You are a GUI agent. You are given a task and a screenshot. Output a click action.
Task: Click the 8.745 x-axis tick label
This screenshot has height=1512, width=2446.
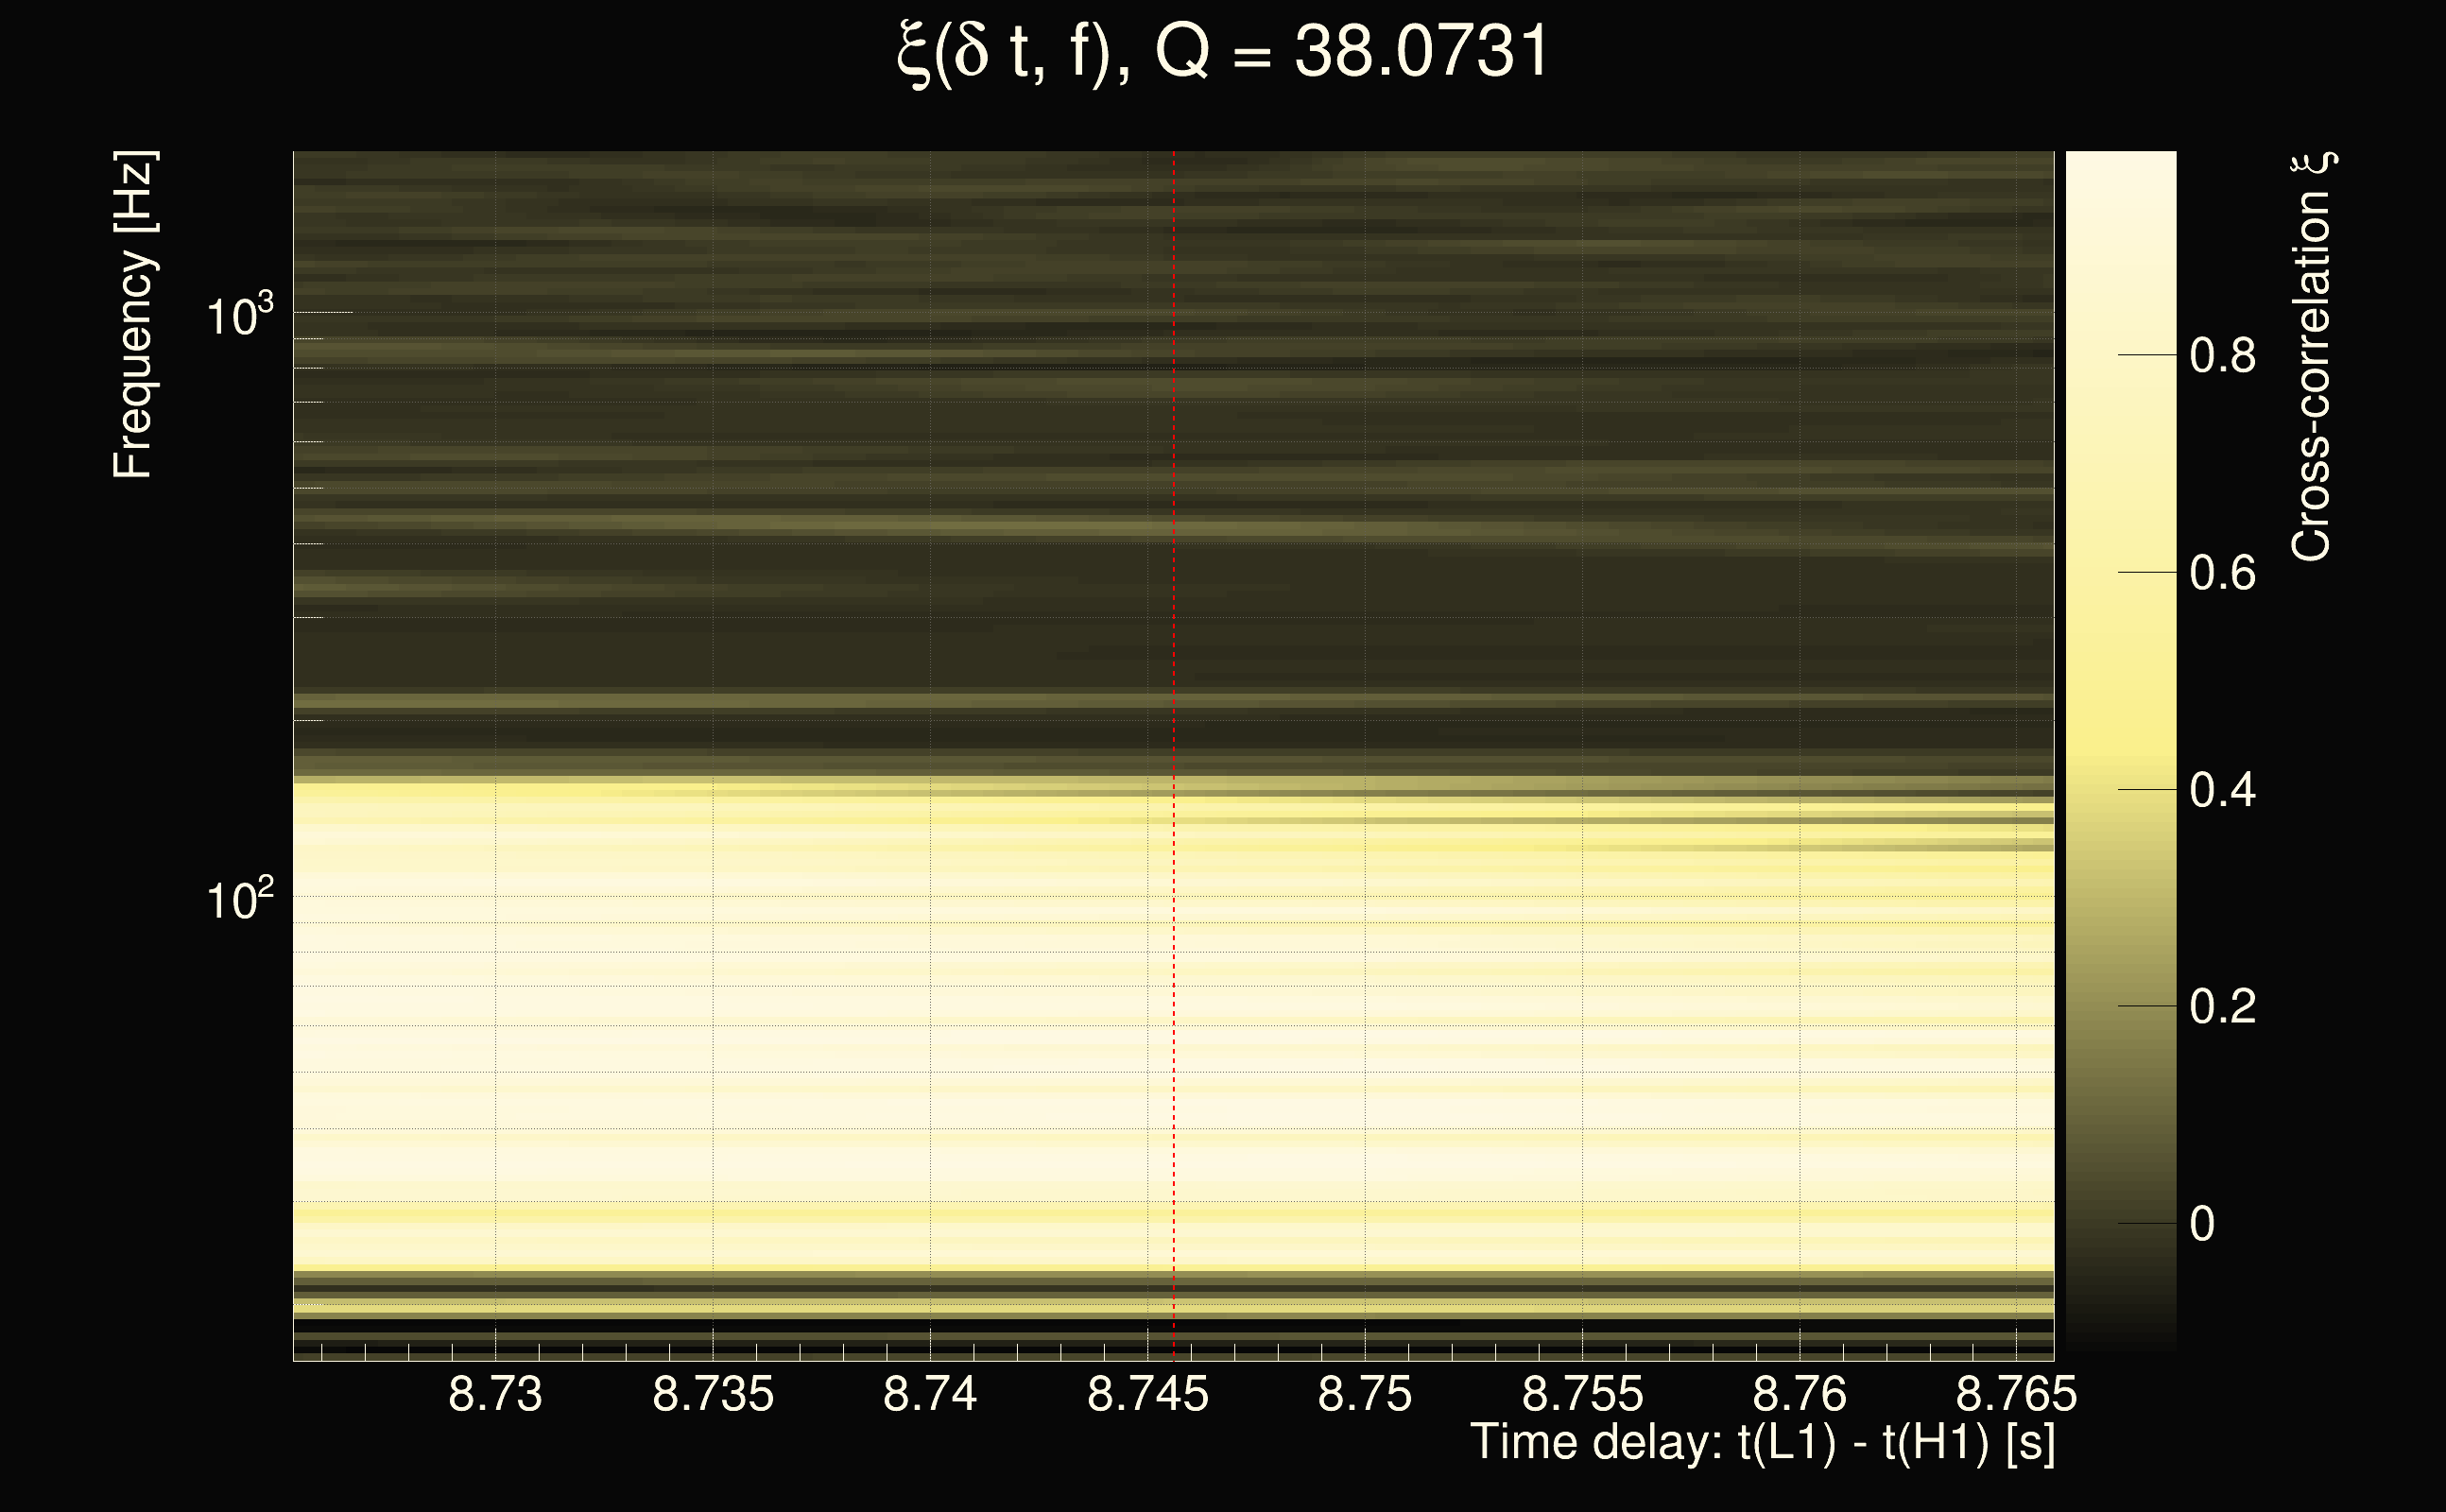coord(1147,1394)
